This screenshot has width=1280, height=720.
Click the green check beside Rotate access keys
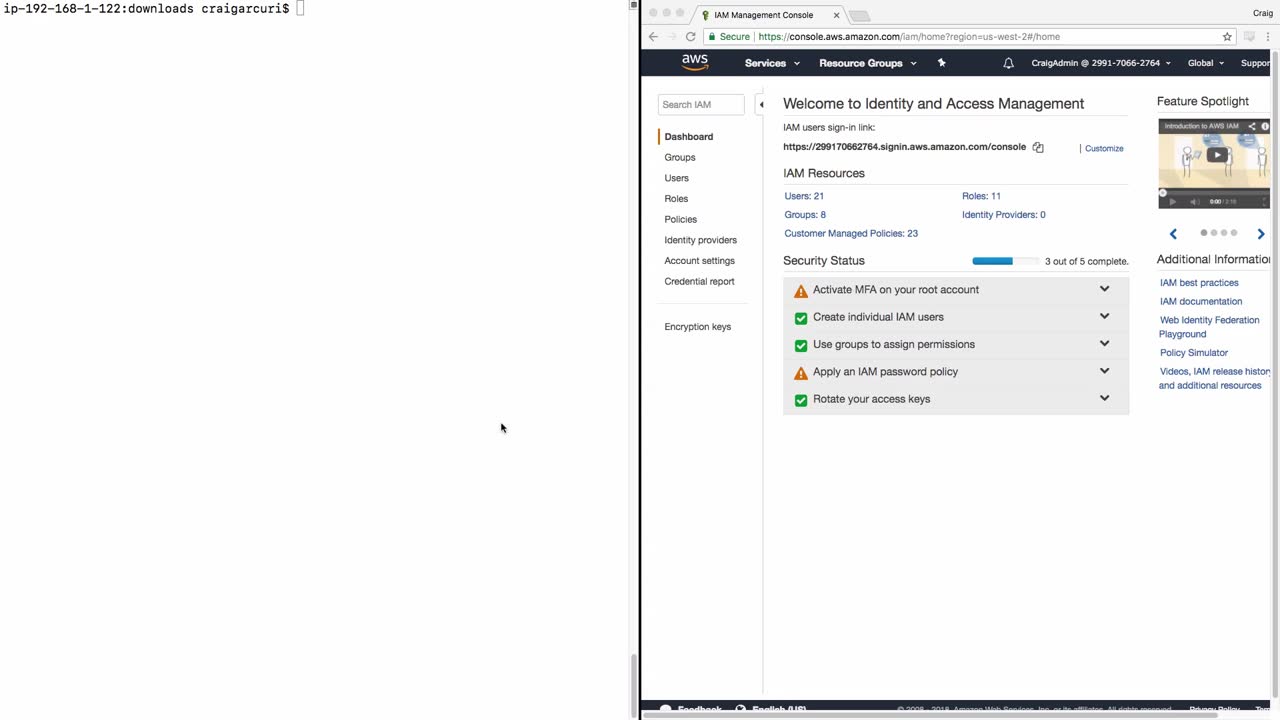[801, 400]
